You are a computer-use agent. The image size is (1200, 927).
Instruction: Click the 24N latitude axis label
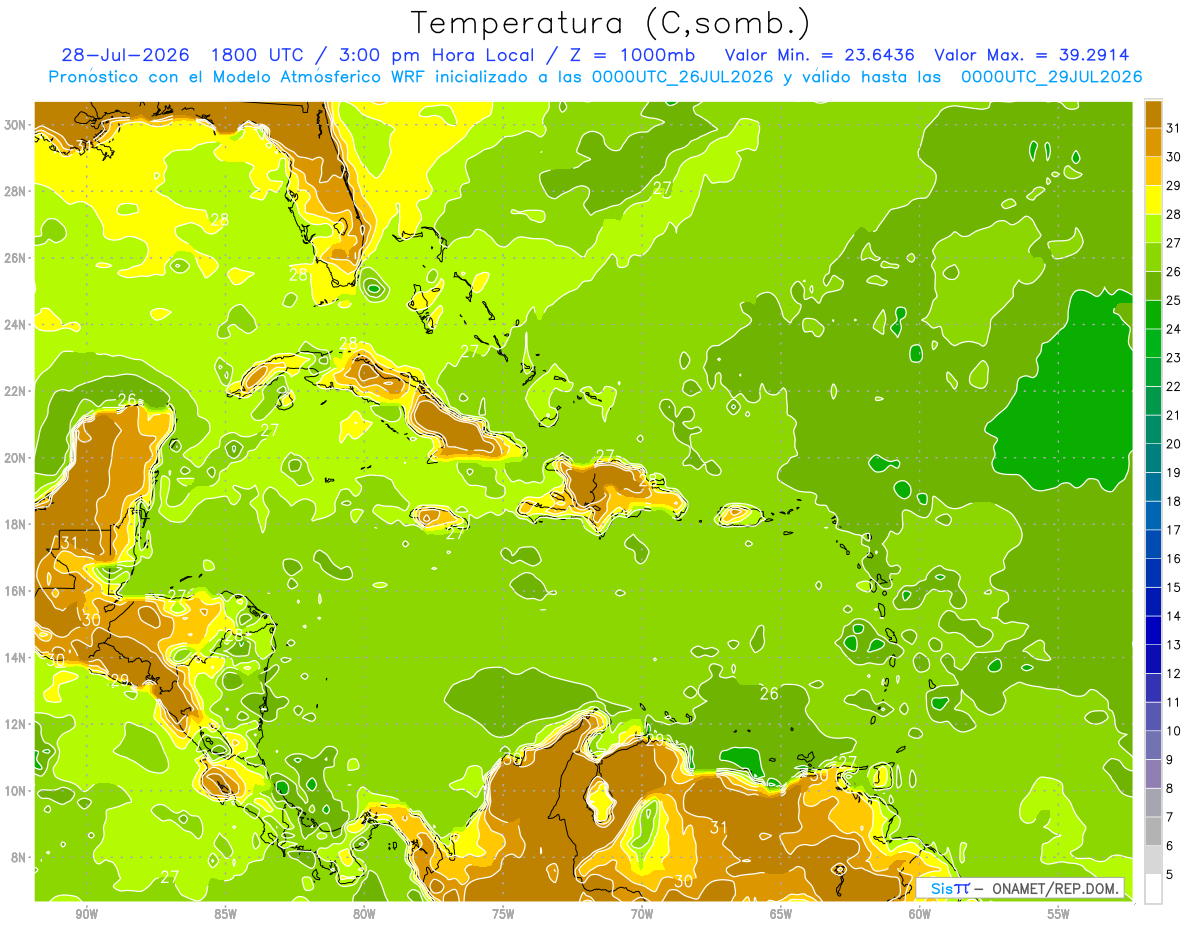[16, 325]
